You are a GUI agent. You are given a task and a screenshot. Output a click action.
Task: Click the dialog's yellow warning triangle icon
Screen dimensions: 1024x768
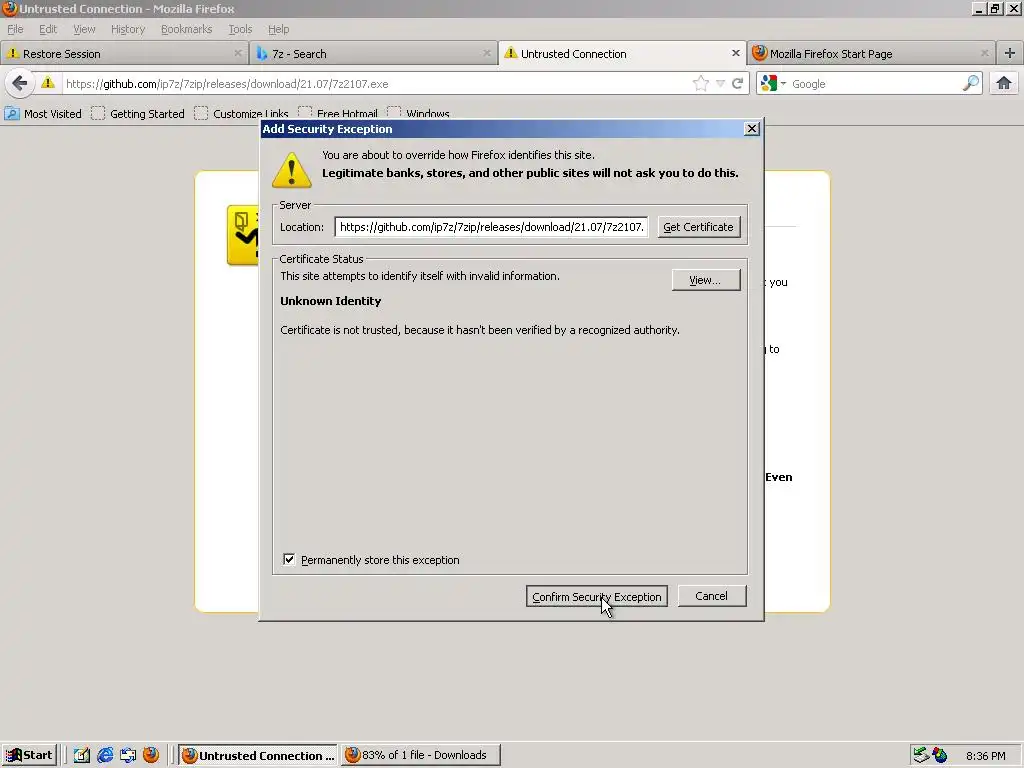click(291, 170)
